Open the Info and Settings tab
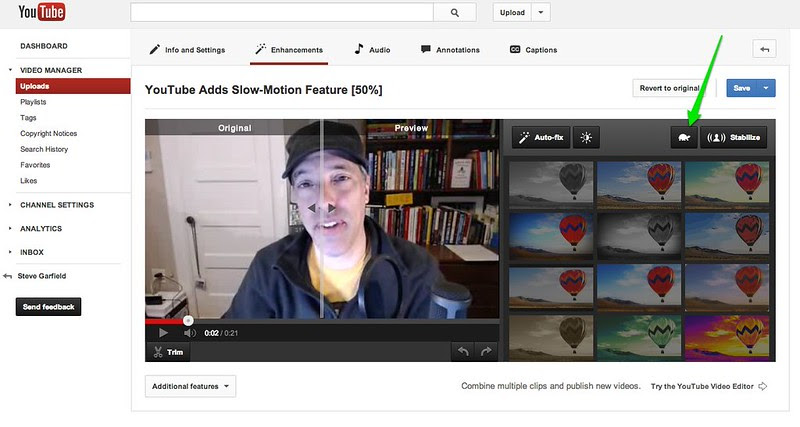This screenshot has height=427, width=800. point(187,50)
